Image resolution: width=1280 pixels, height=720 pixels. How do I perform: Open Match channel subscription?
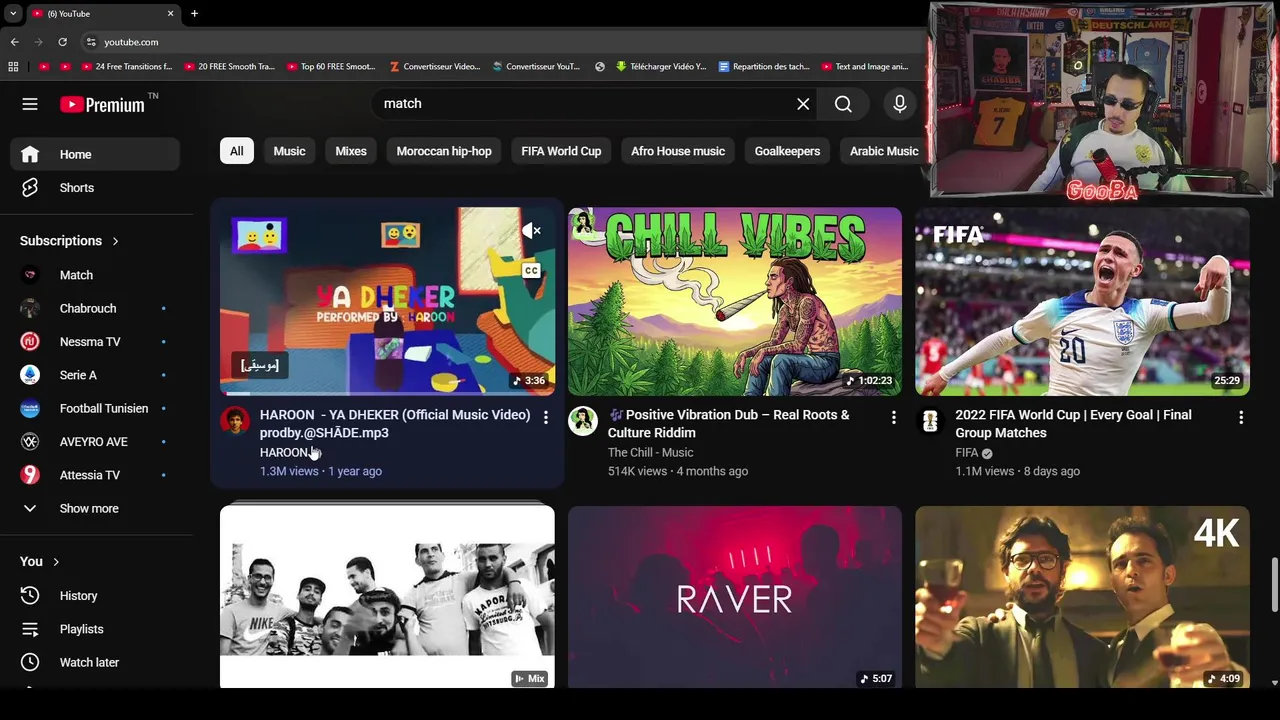(95, 275)
